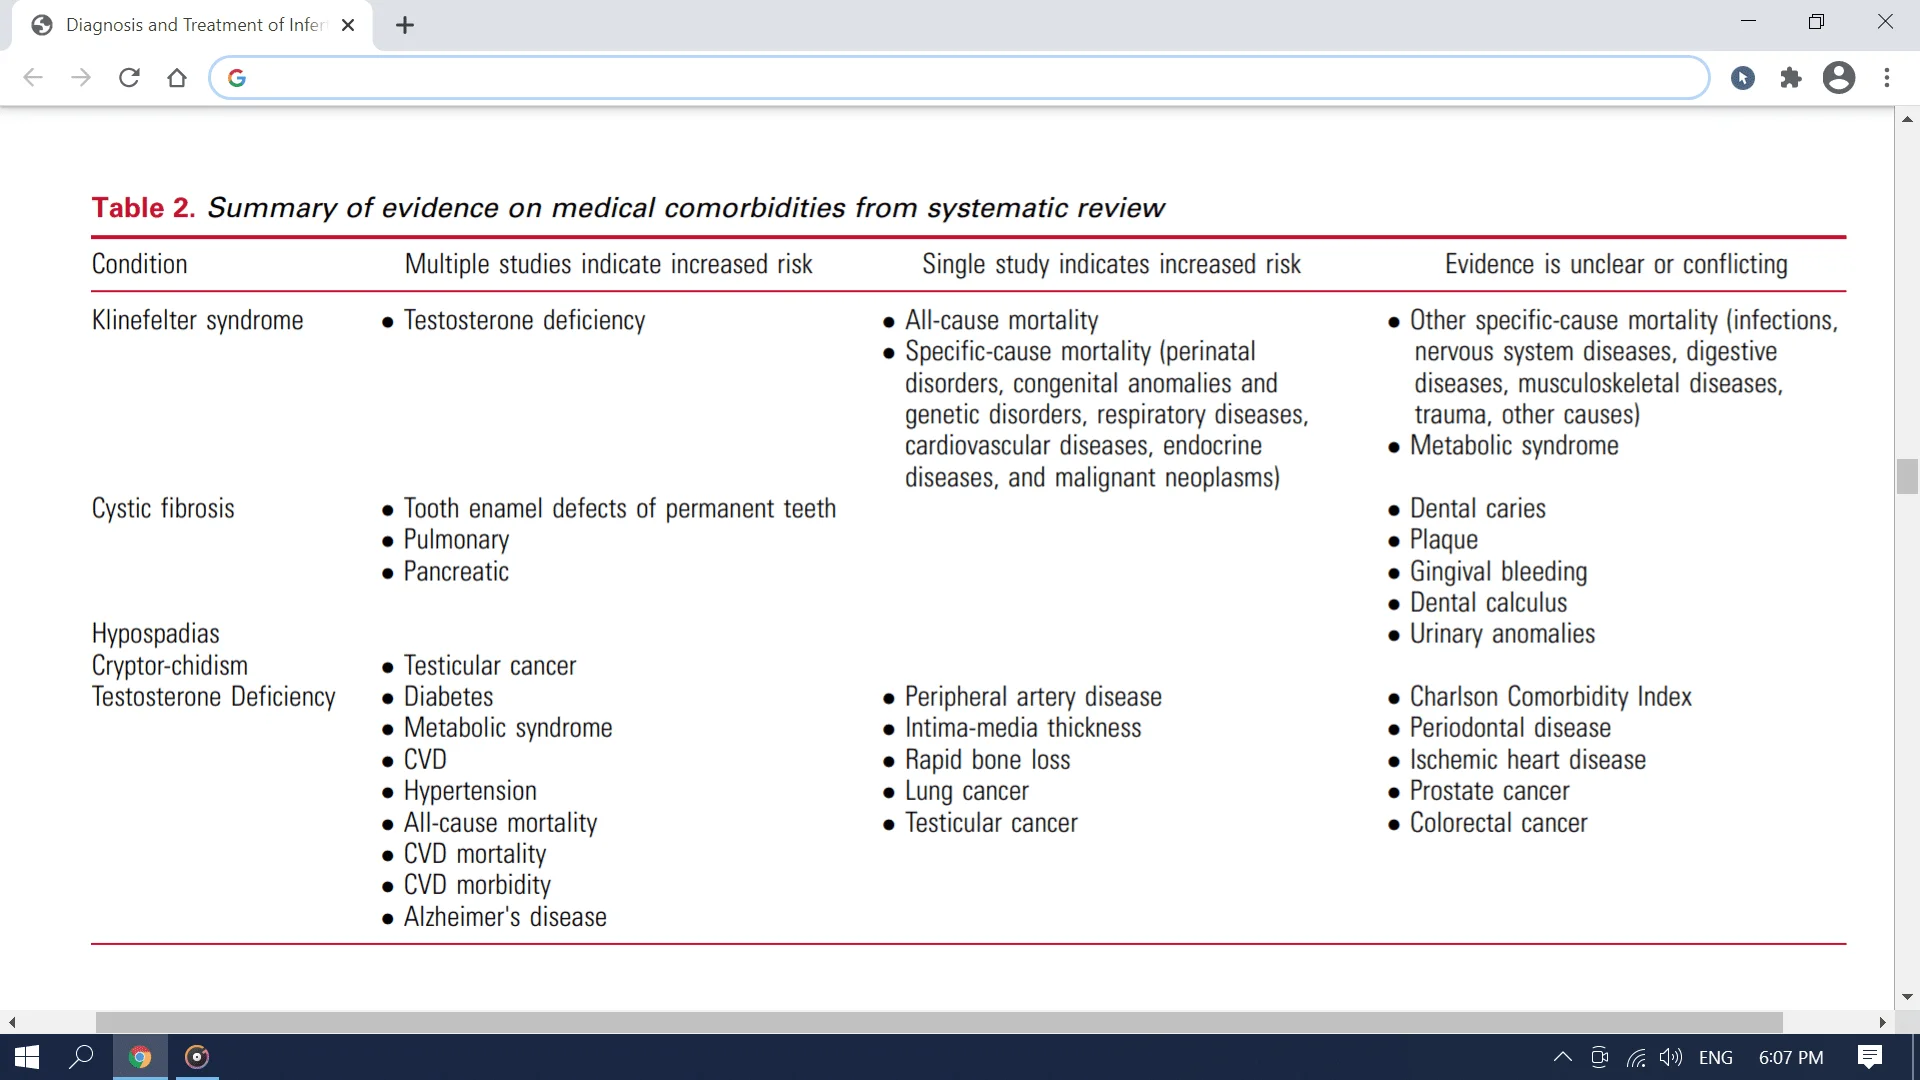Click the 6:07 PM clock
This screenshot has width=1920, height=1080.
(1791, 1057)
